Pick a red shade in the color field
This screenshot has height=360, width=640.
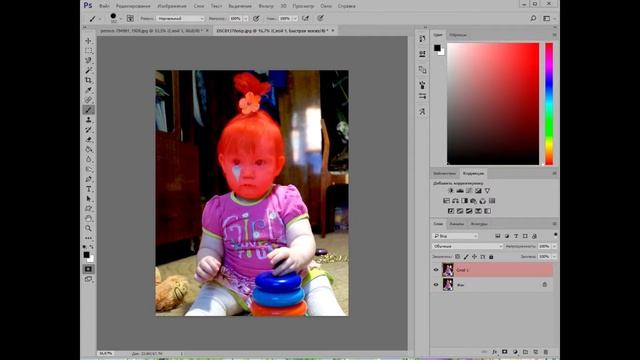[x=493, y=104]
